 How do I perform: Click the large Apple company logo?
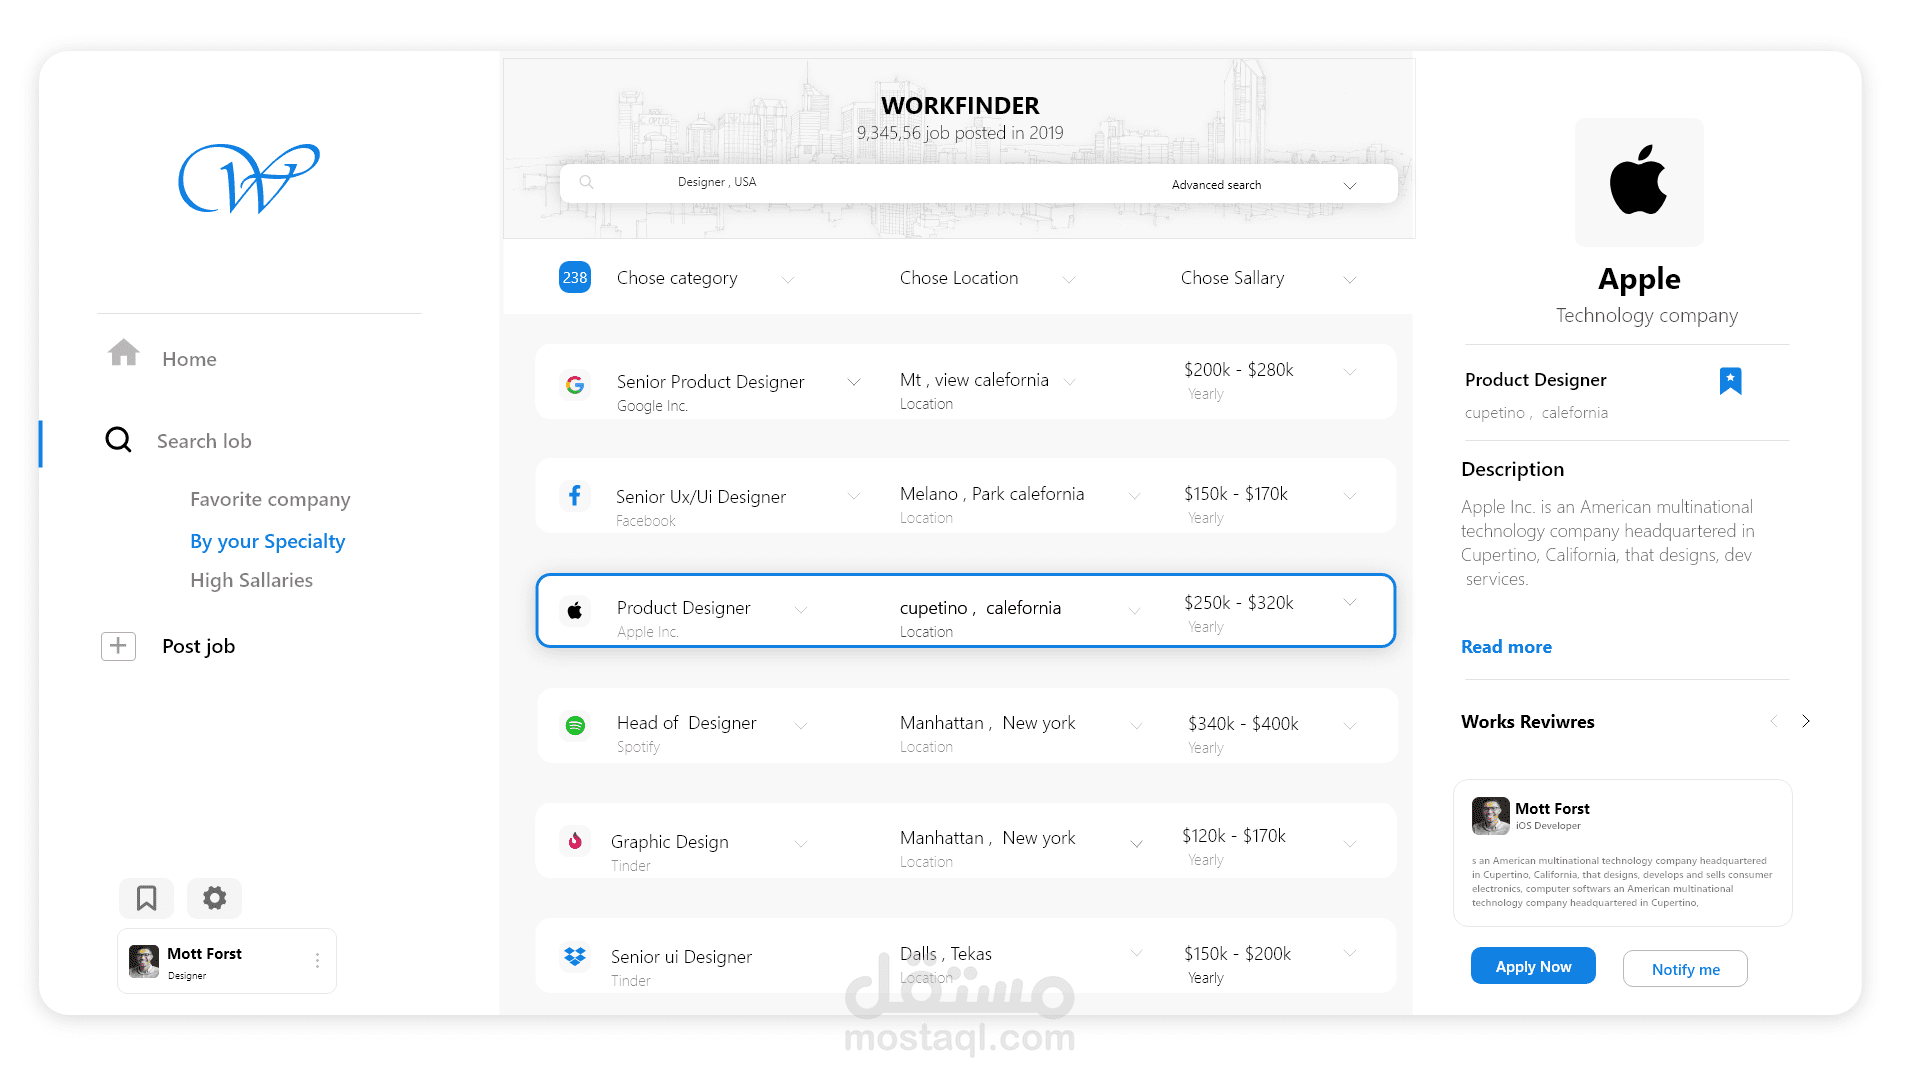point(1639,181)
